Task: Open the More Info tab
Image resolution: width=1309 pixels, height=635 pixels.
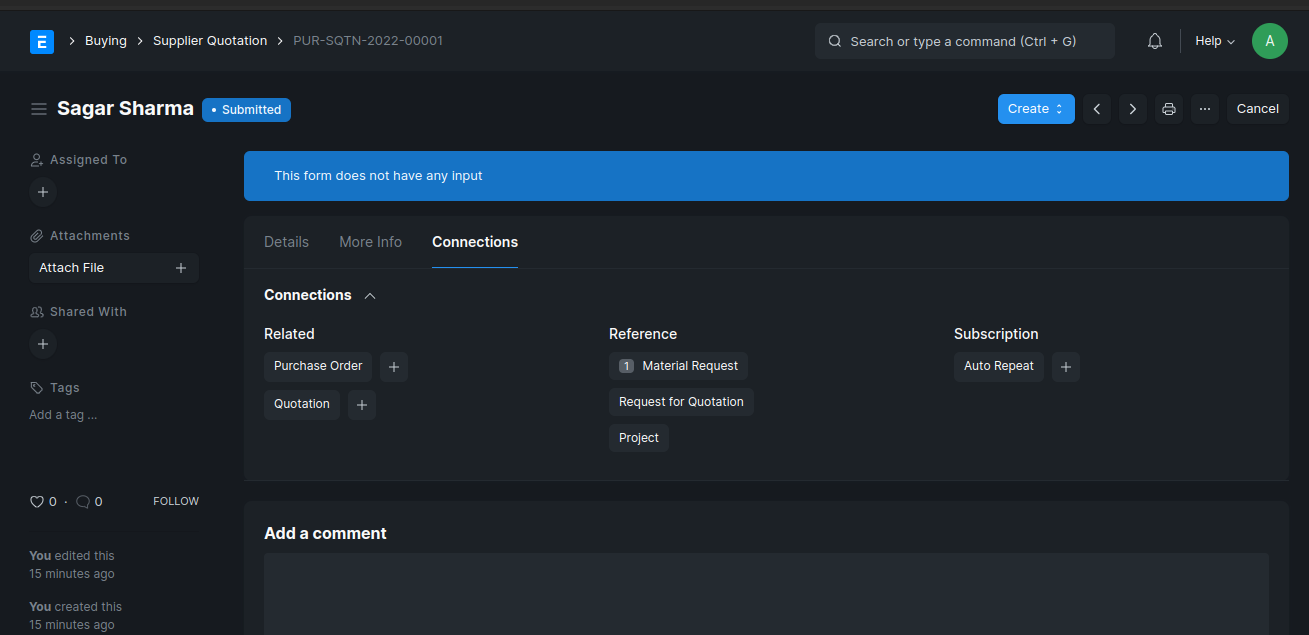Action: click(x=370, y=242)
